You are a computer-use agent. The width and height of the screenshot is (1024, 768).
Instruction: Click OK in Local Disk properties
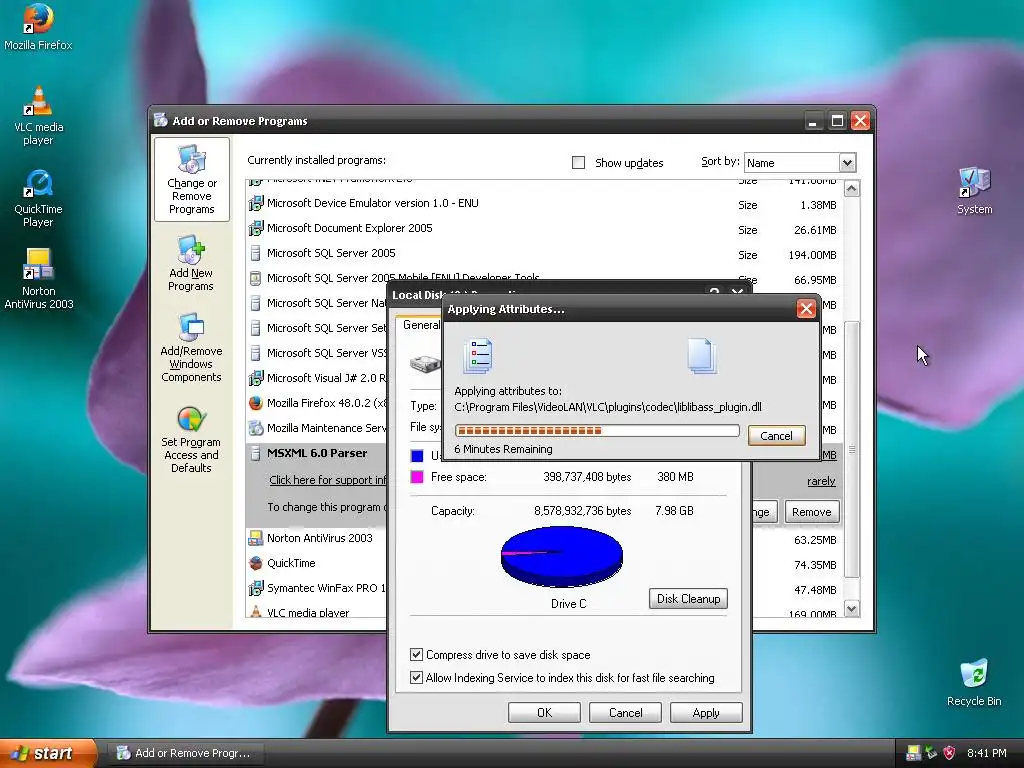[x=544, y=712]
